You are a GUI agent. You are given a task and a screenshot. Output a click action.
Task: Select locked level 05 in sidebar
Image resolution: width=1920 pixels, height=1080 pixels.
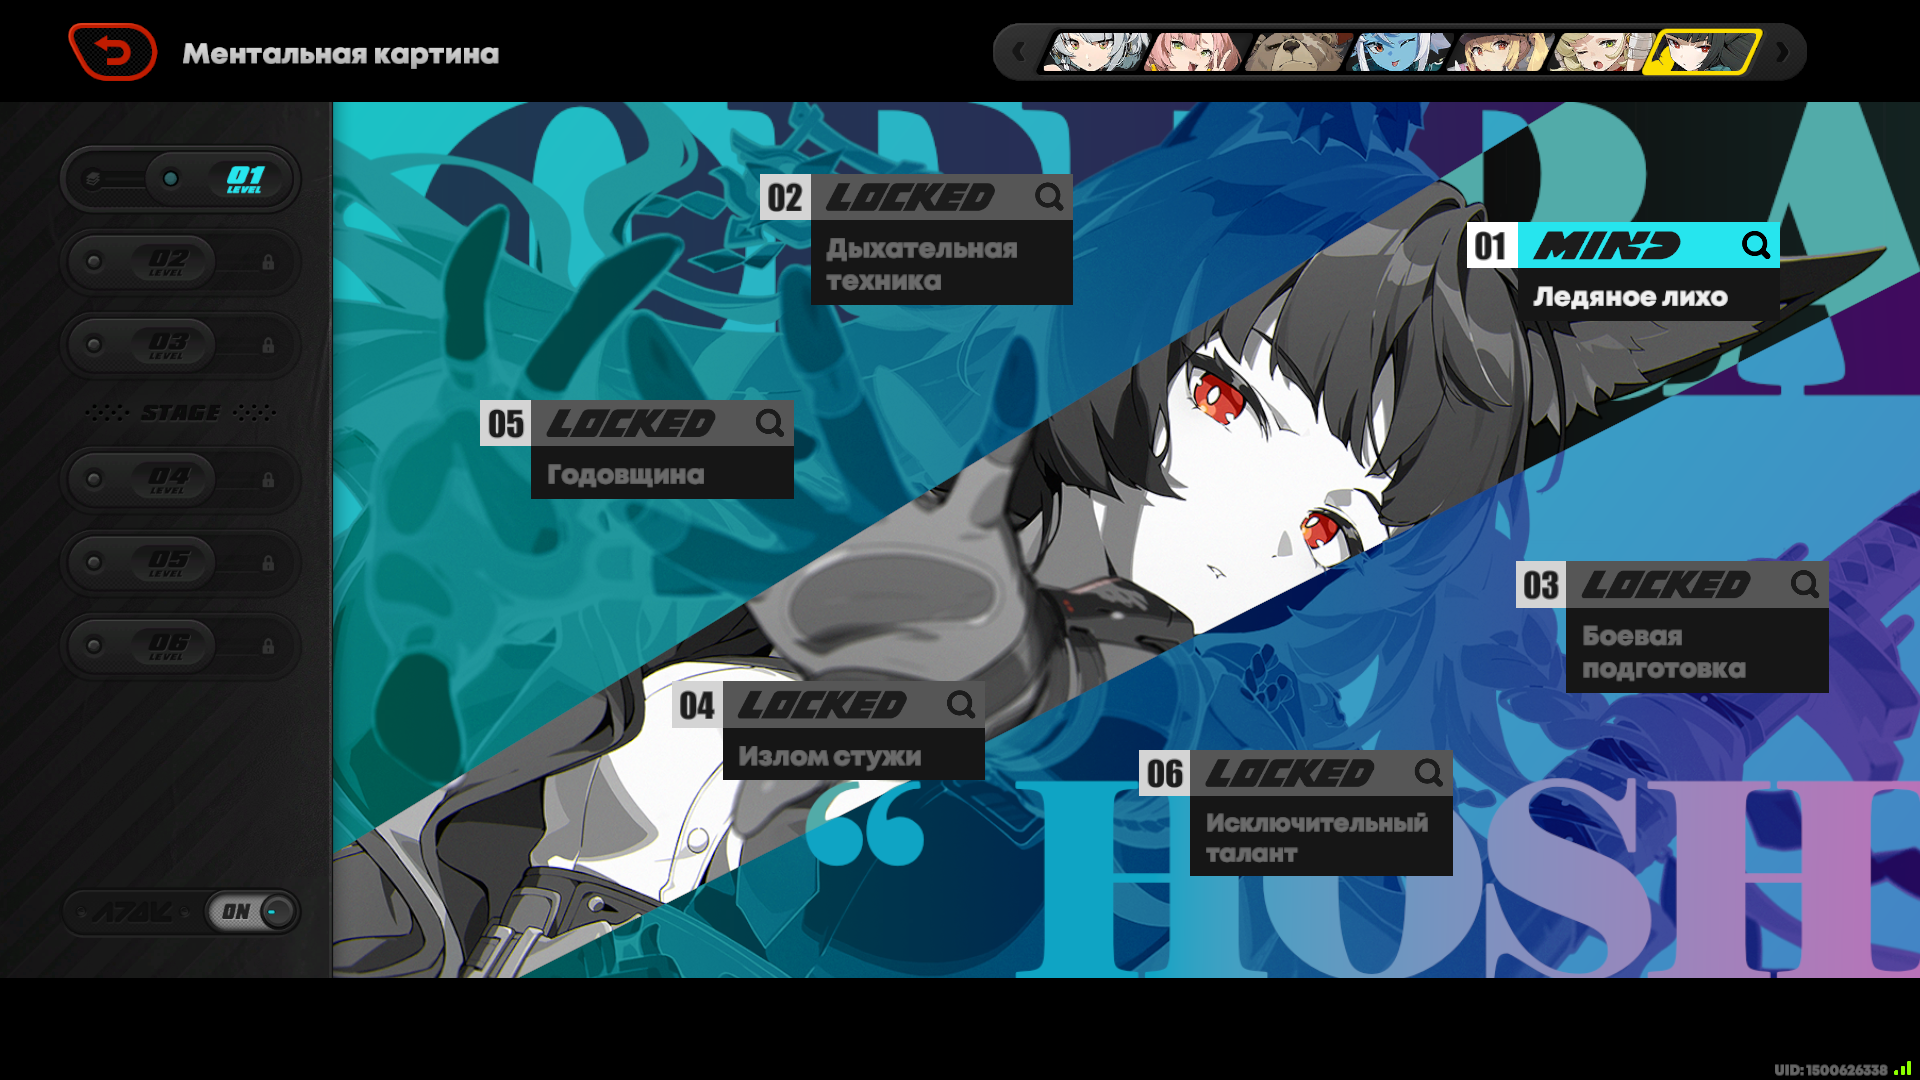[181, 563]
